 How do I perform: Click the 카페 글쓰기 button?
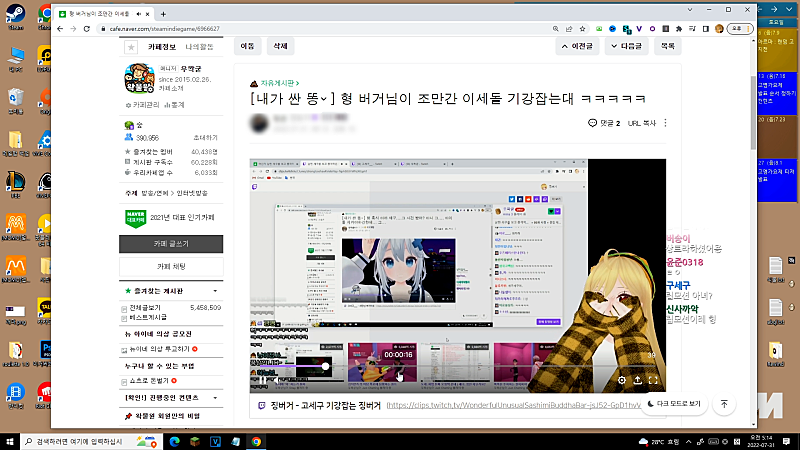tap(170, 244)
